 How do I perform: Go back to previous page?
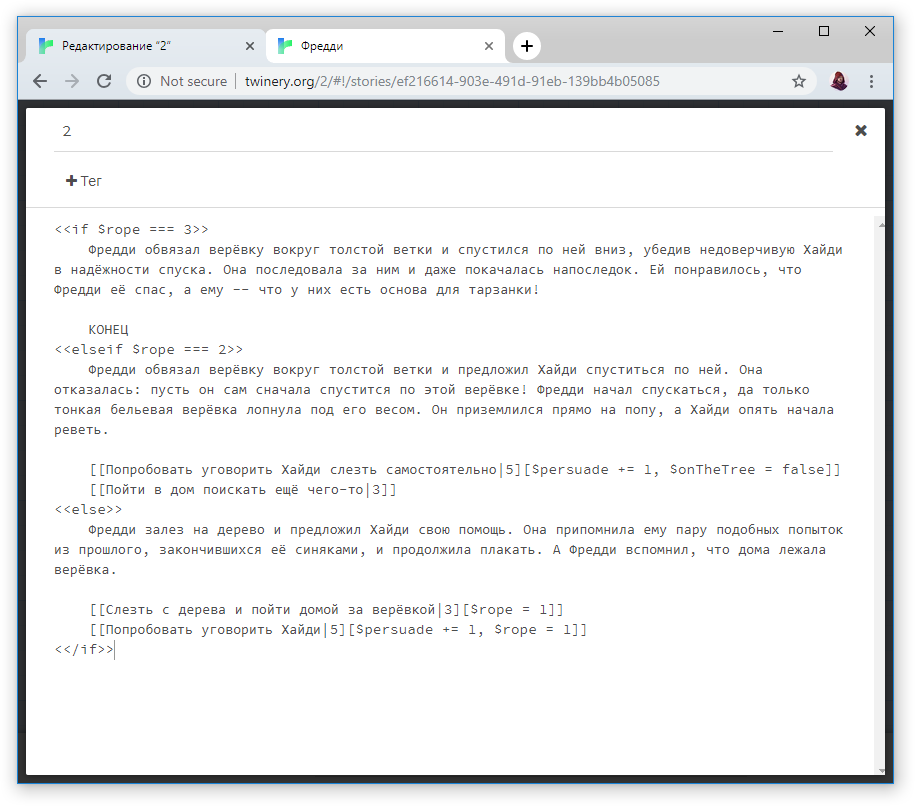[40, 81]
